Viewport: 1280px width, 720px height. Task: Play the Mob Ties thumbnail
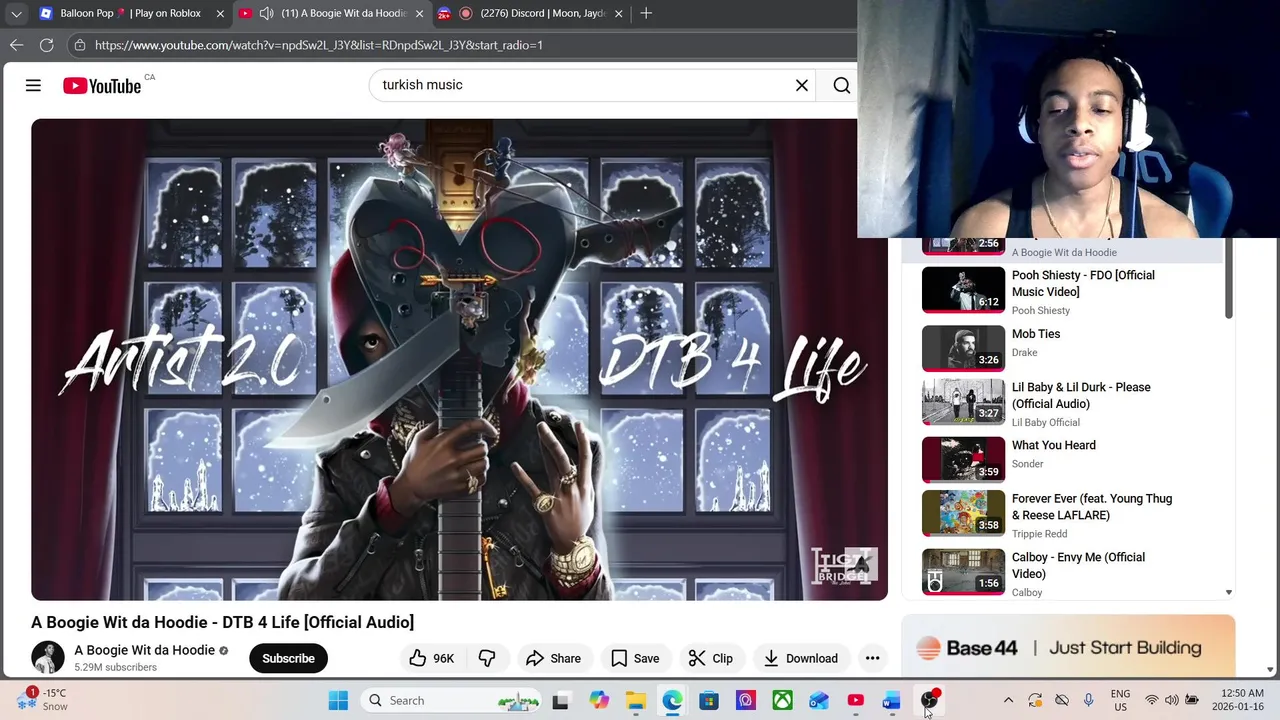963,348
